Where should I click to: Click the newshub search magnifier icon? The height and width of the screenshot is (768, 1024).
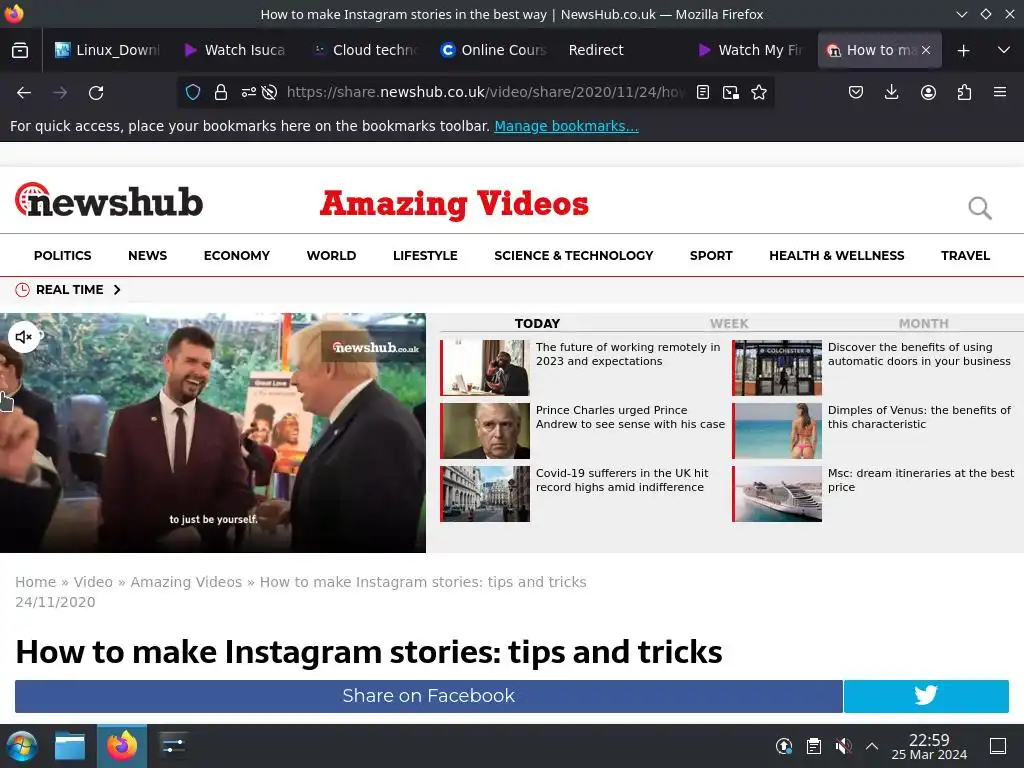pos(980,208)
